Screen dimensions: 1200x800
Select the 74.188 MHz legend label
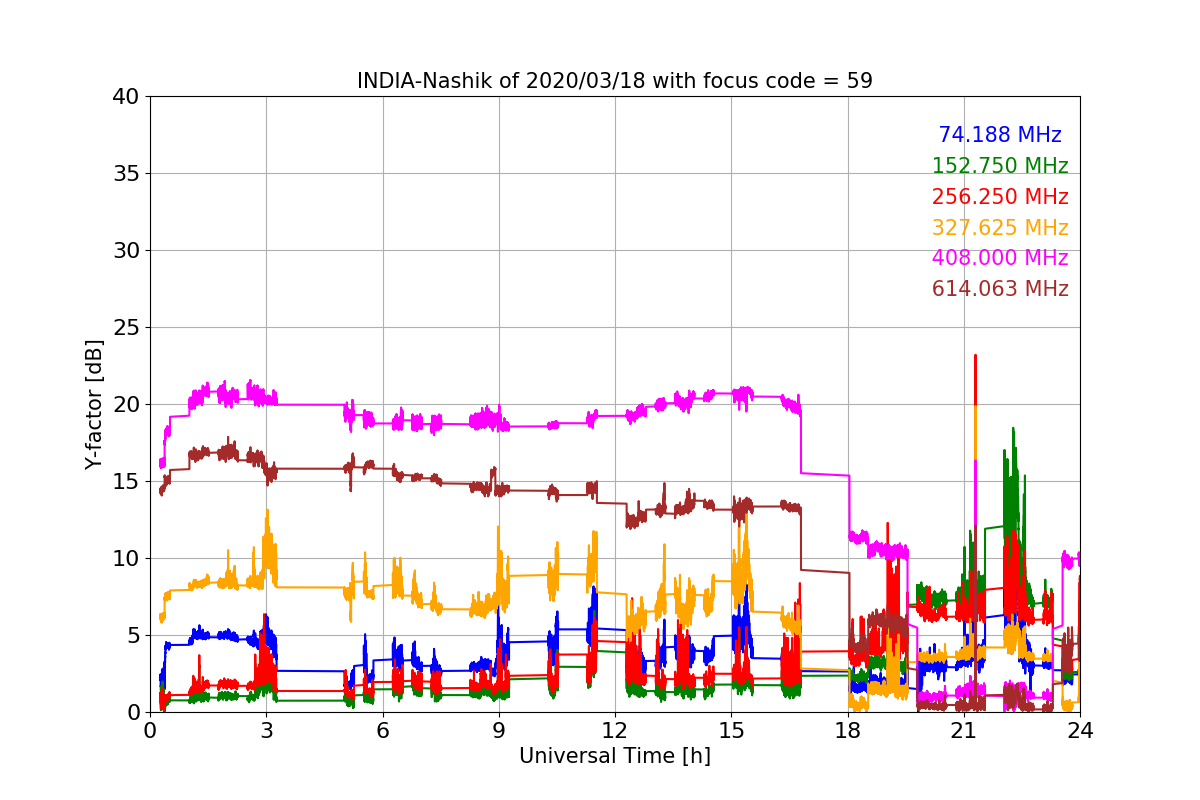(1000, 135)
